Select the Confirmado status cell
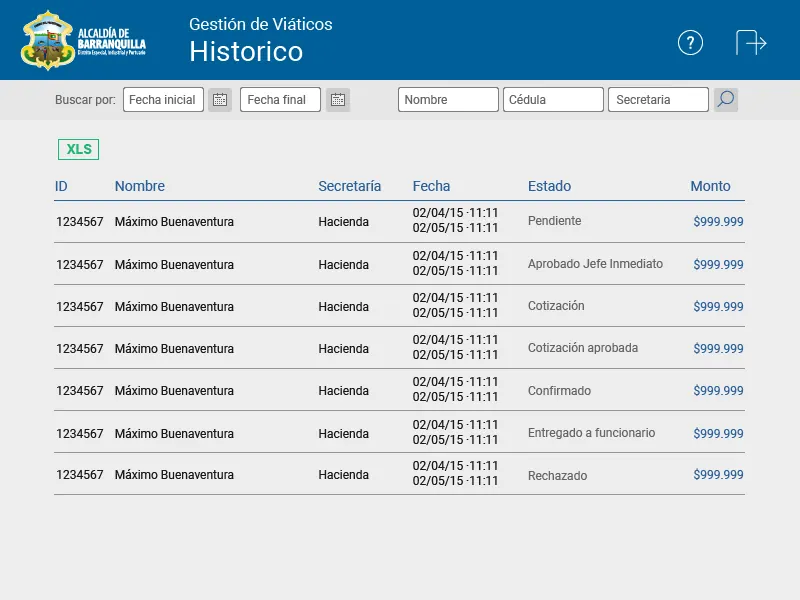This screenshot has height=600, width=800. [x=559, y=391]
